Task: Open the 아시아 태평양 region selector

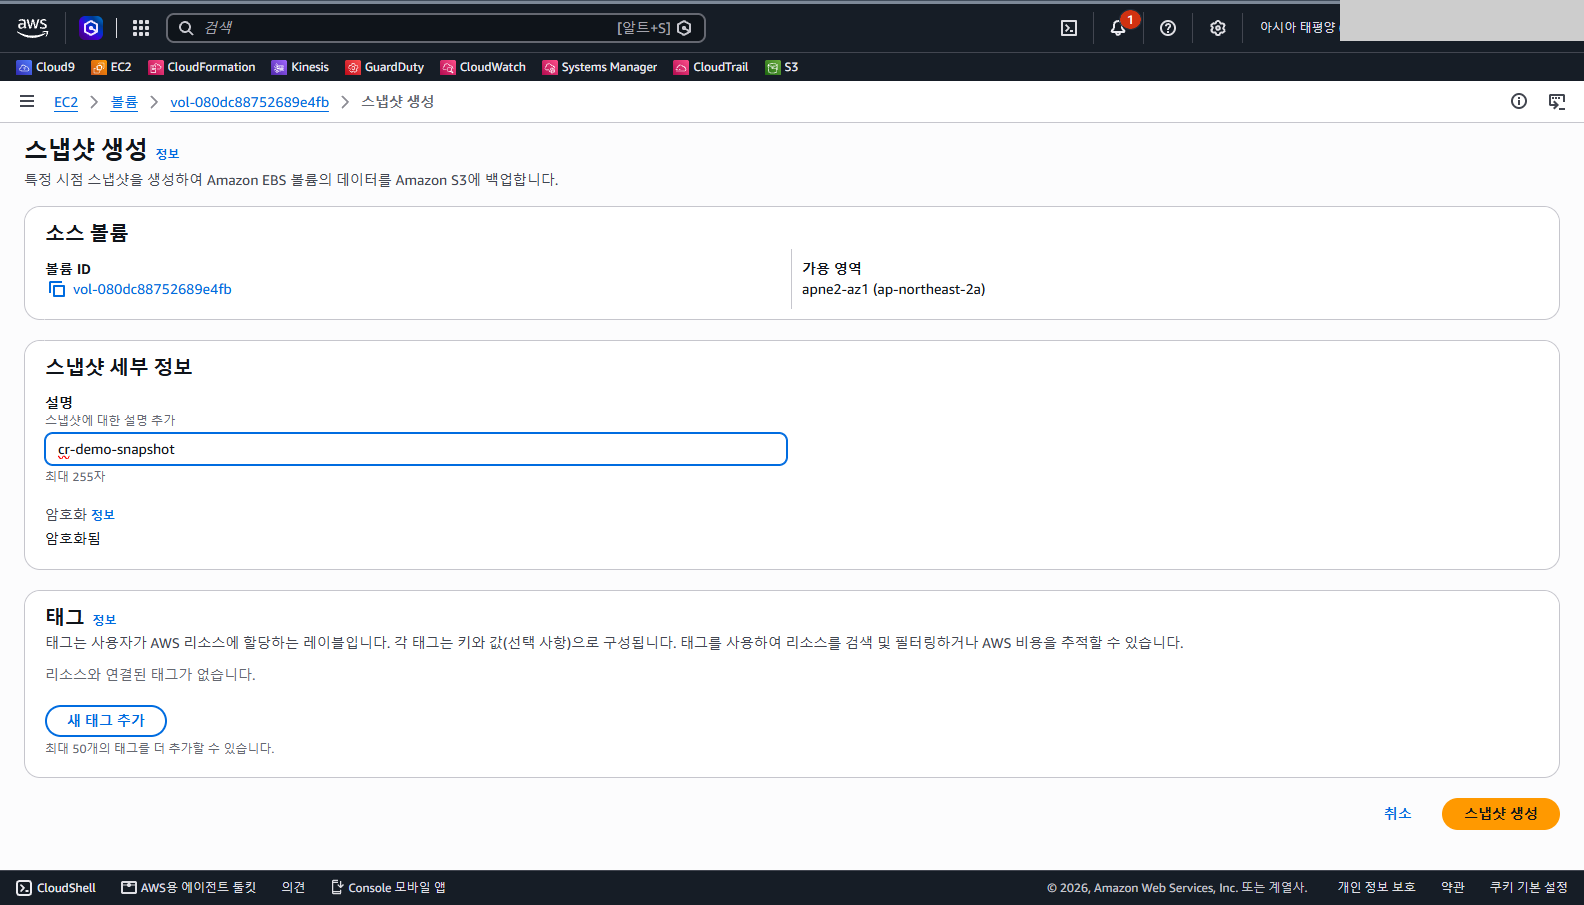Action: pyautogui.click(x=1297, y=28)
